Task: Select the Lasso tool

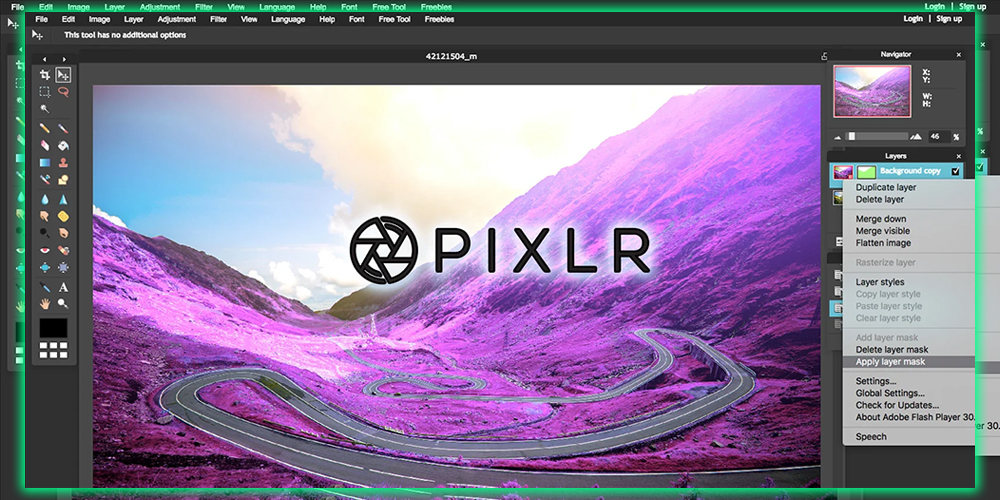Action: [63, 92]
